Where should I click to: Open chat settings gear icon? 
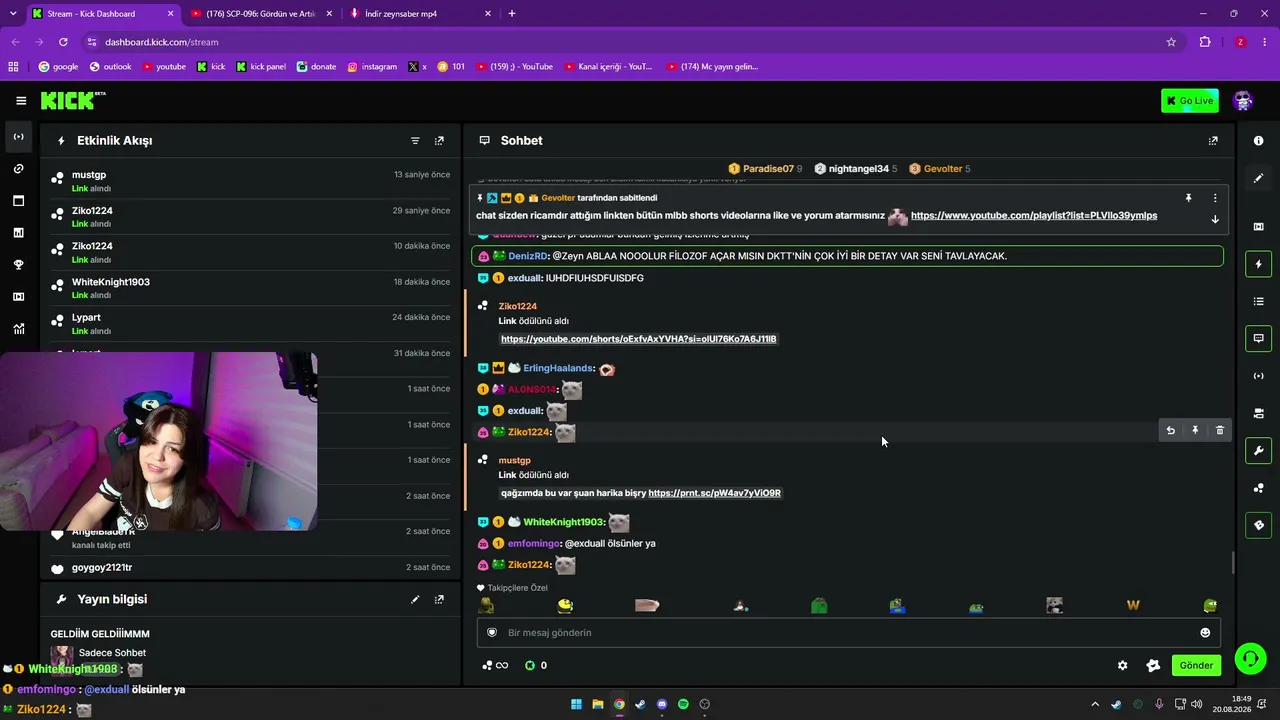click(1122, 666)
